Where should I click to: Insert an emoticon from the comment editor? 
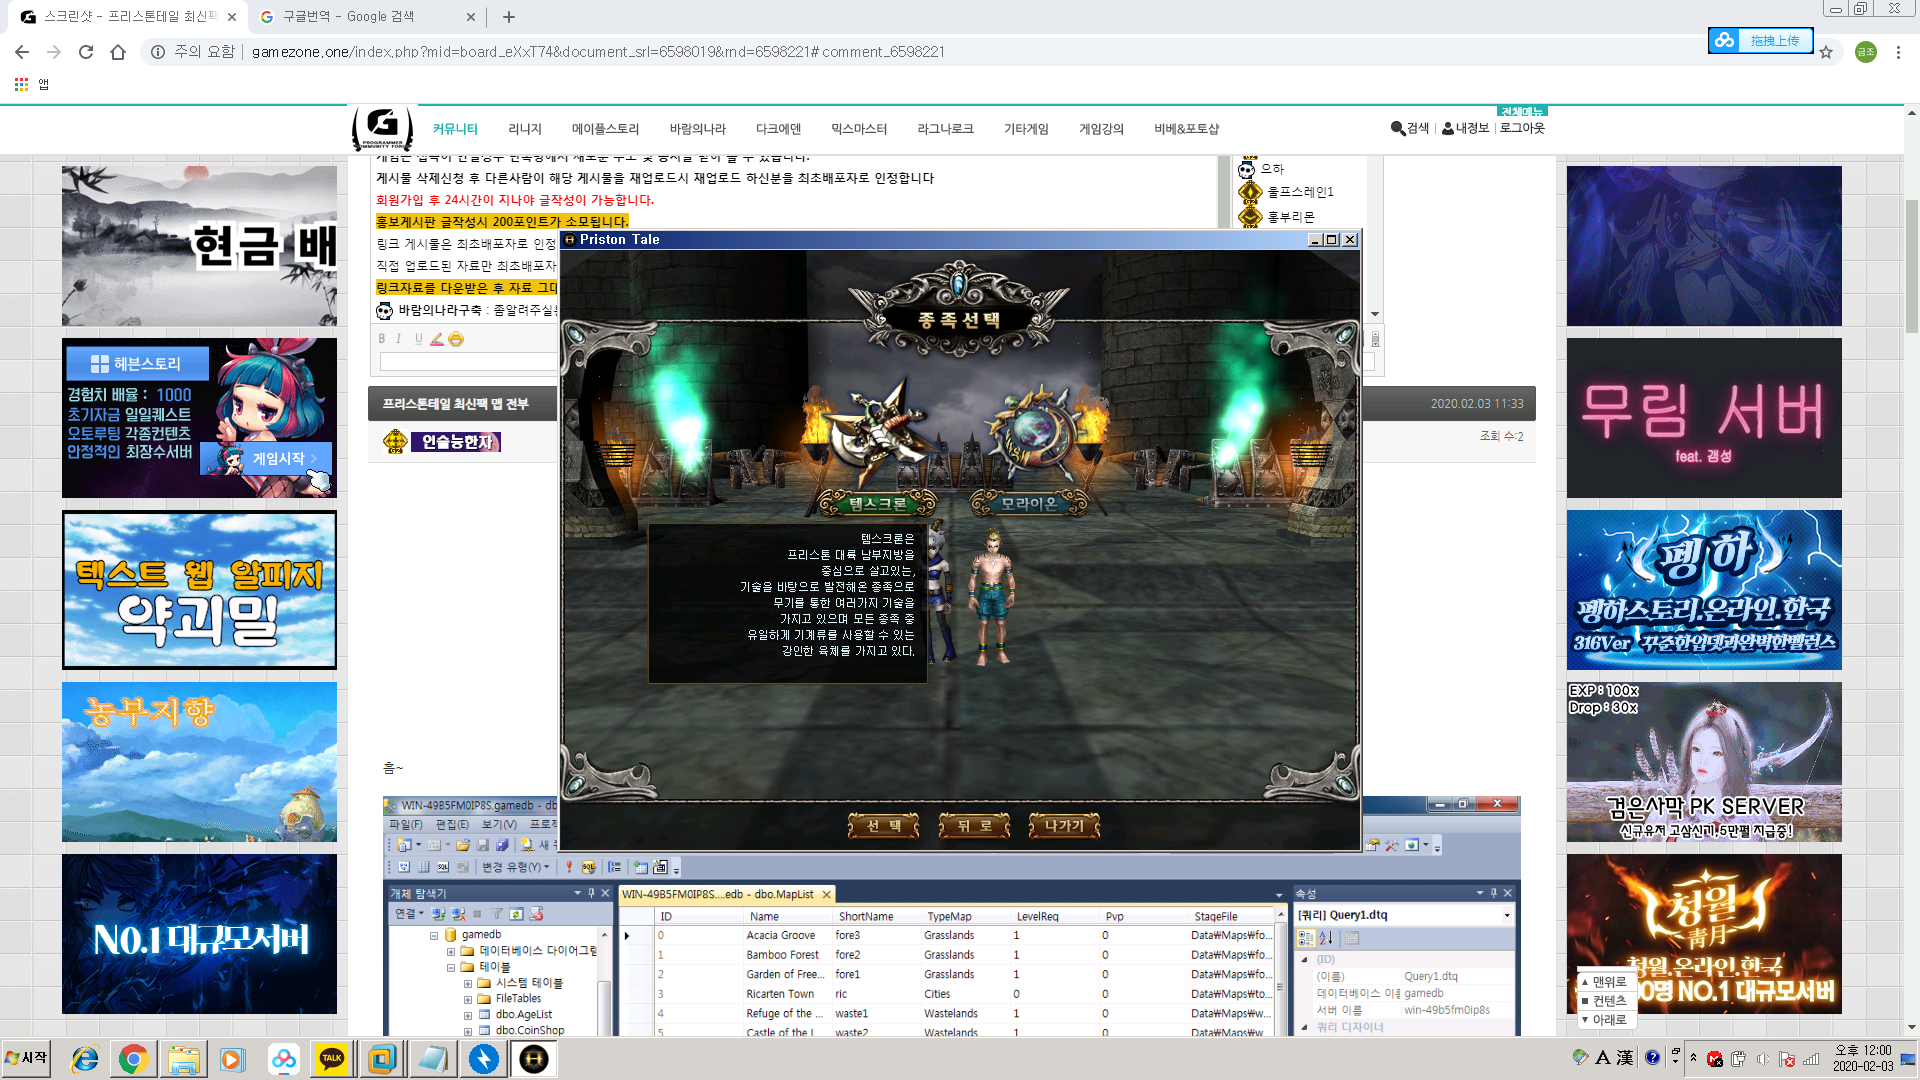pyautogui.click(x=456, y=339)
